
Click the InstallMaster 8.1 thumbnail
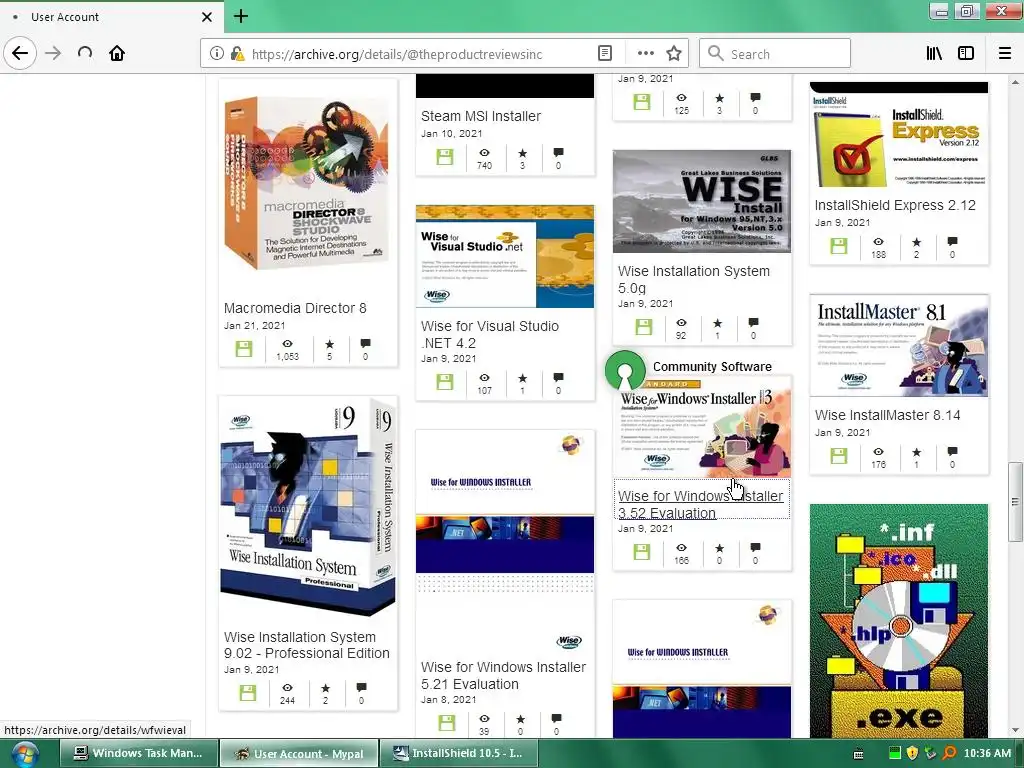tap(899, 345)
